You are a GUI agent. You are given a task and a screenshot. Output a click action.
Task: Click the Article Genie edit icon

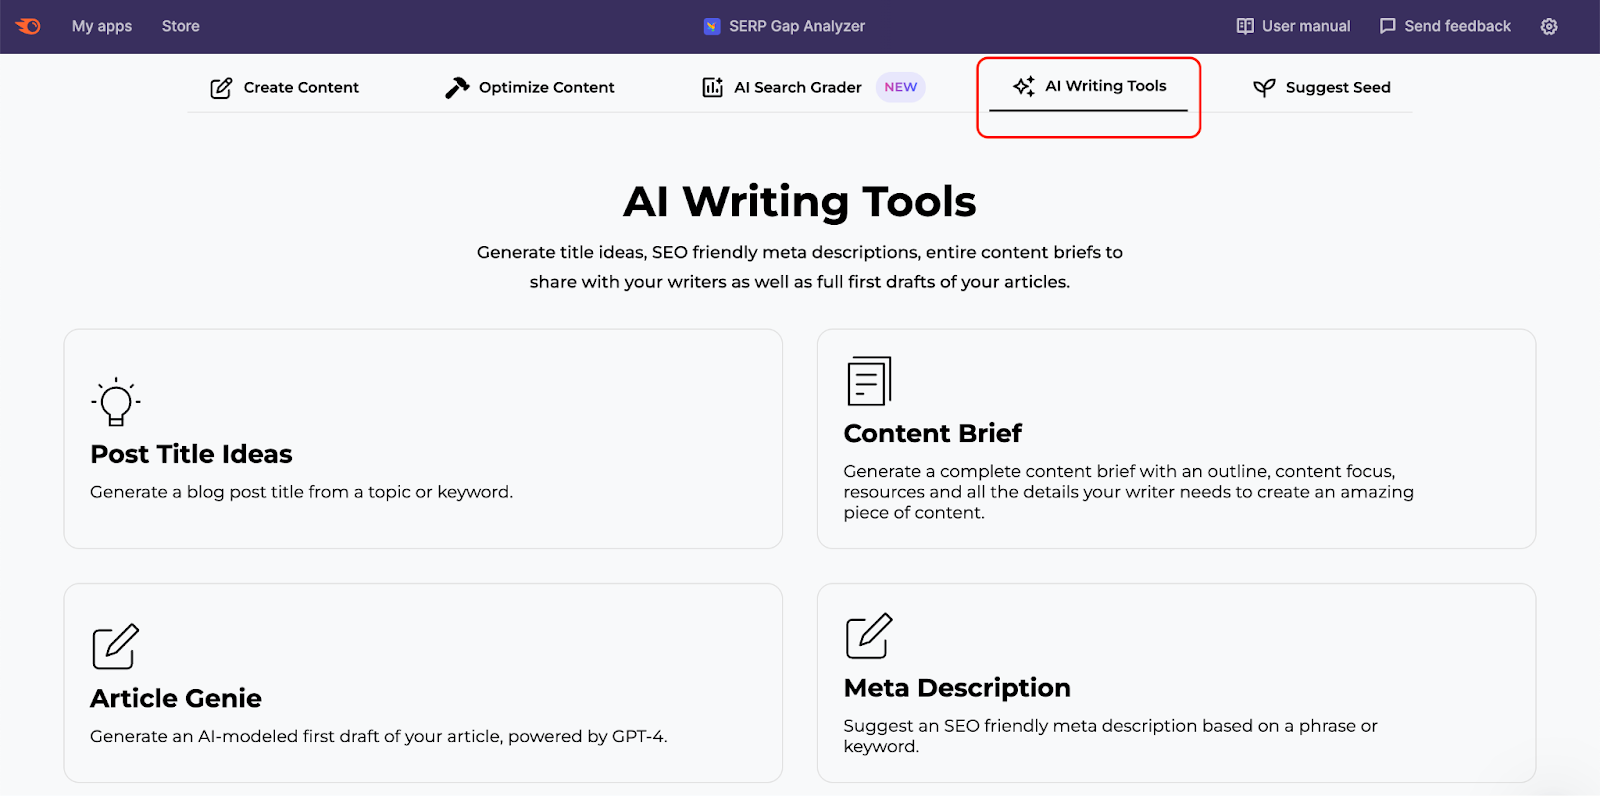(116, 647)
